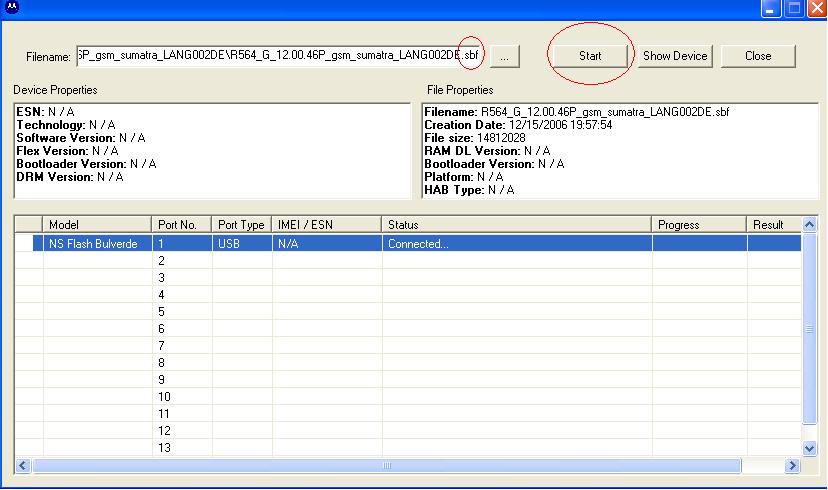Sort by the Port No. column header

tap(182, 225)
